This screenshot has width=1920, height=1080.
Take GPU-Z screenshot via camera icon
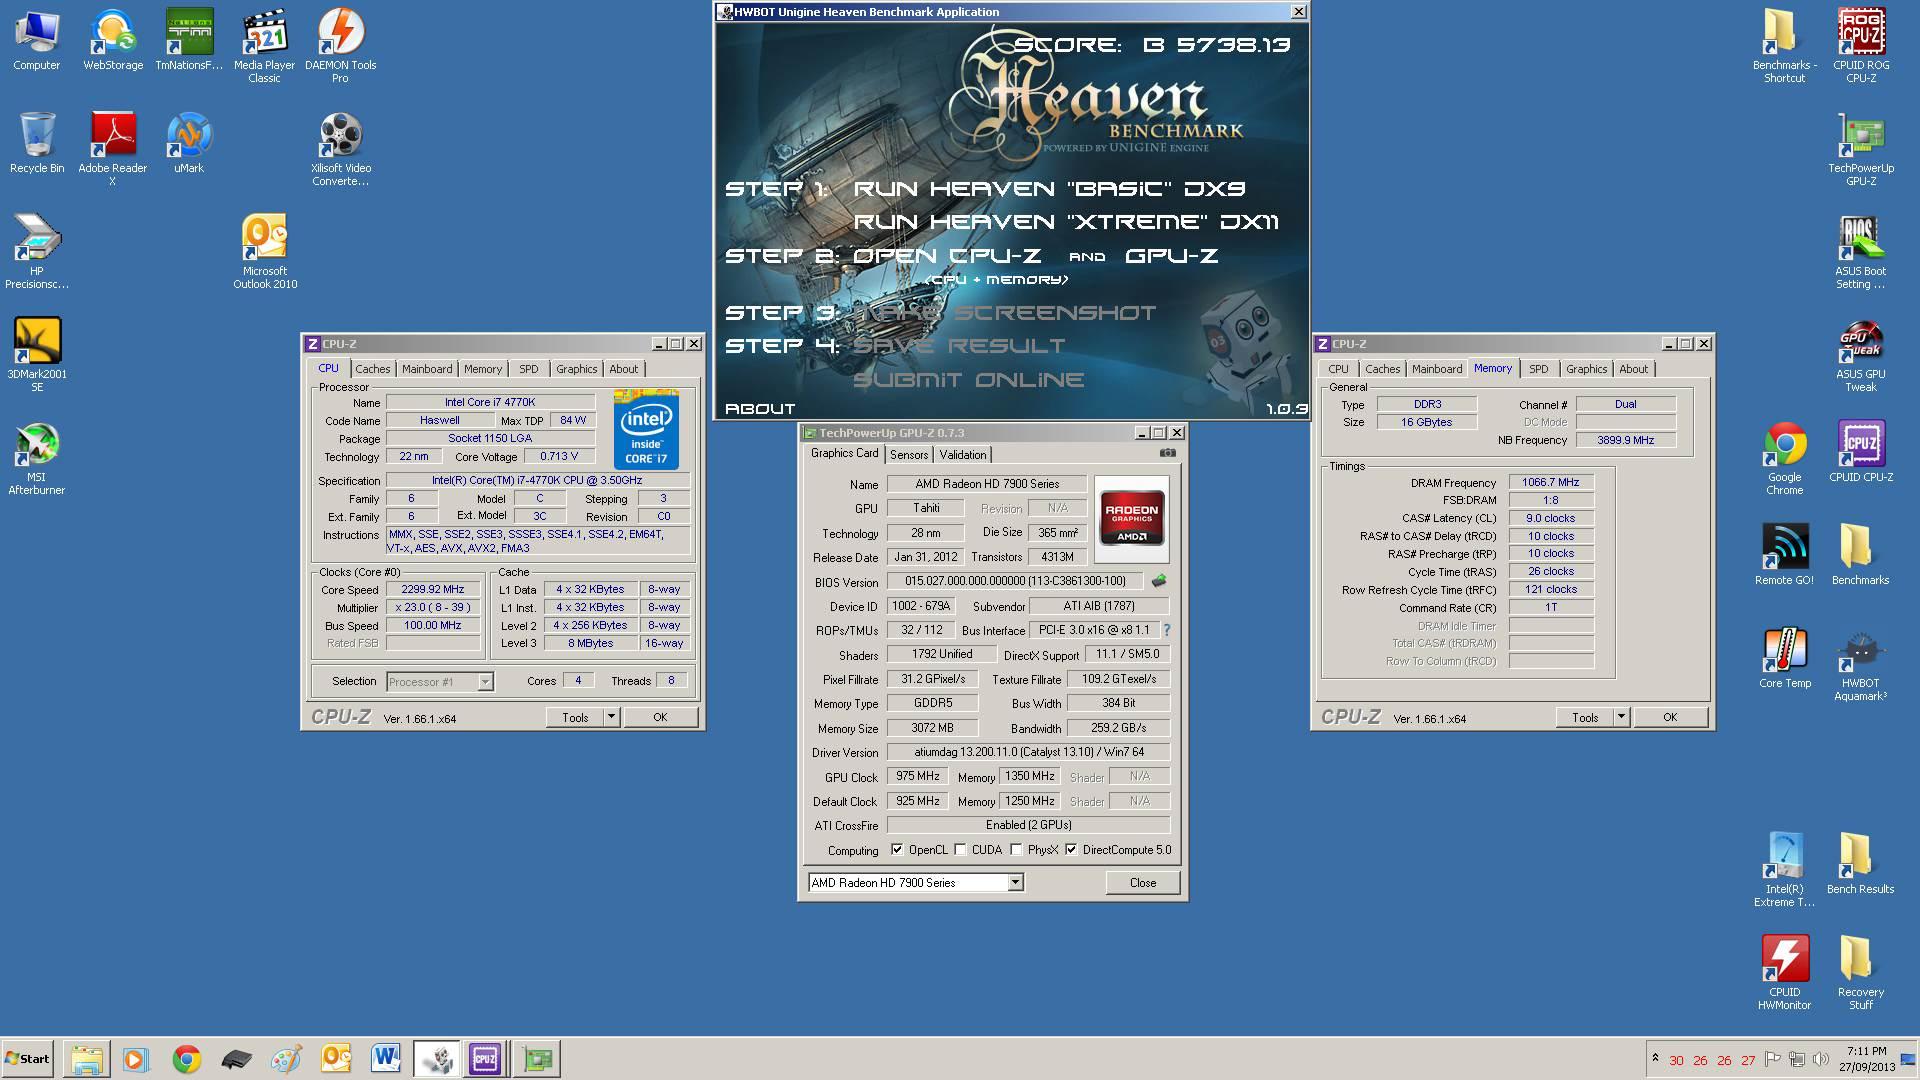[1167, 453]
